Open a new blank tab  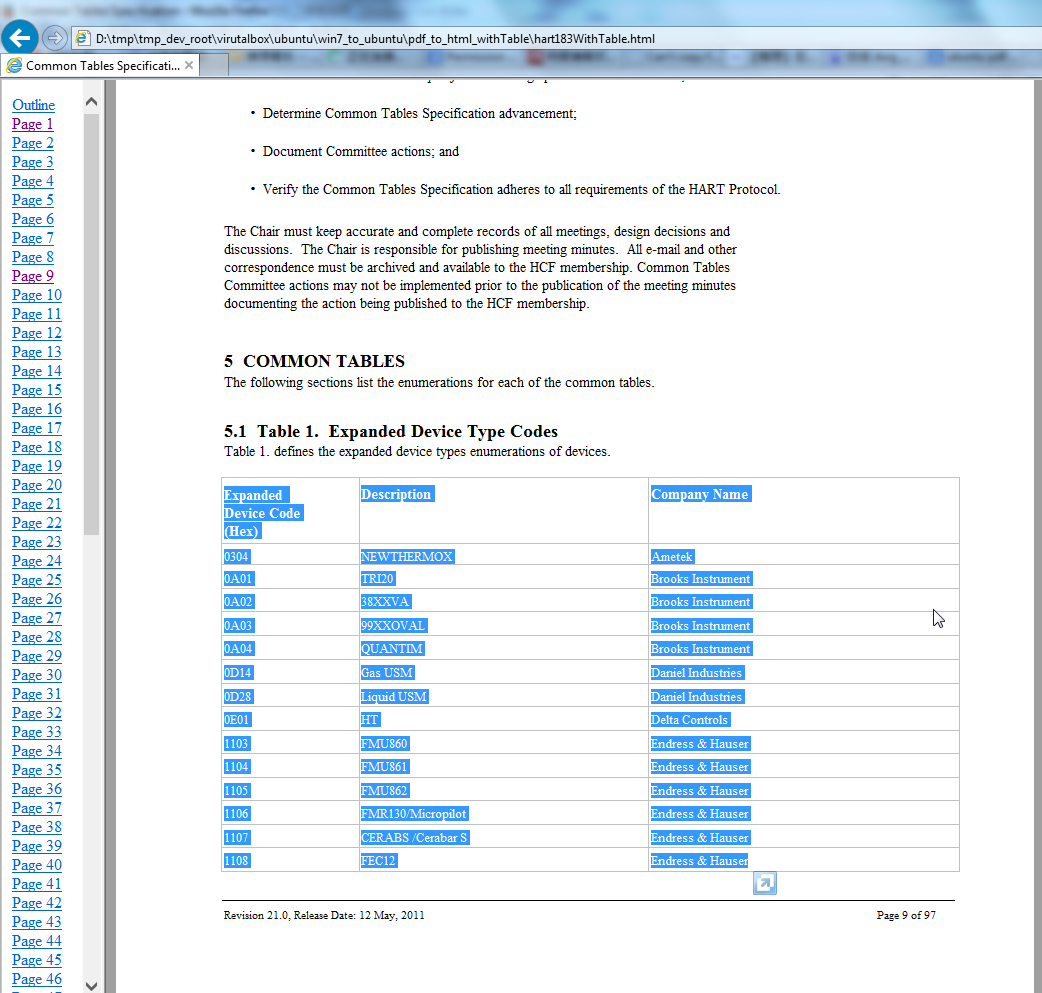click(x=213, y=65)
